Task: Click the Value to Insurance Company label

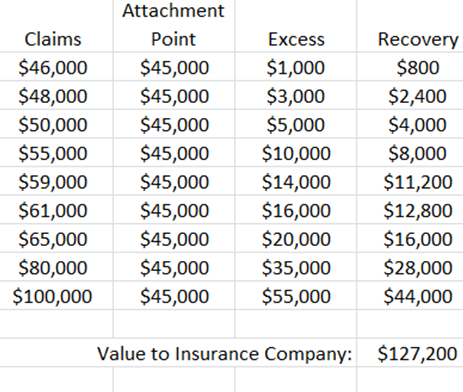Action: point(224,353)
